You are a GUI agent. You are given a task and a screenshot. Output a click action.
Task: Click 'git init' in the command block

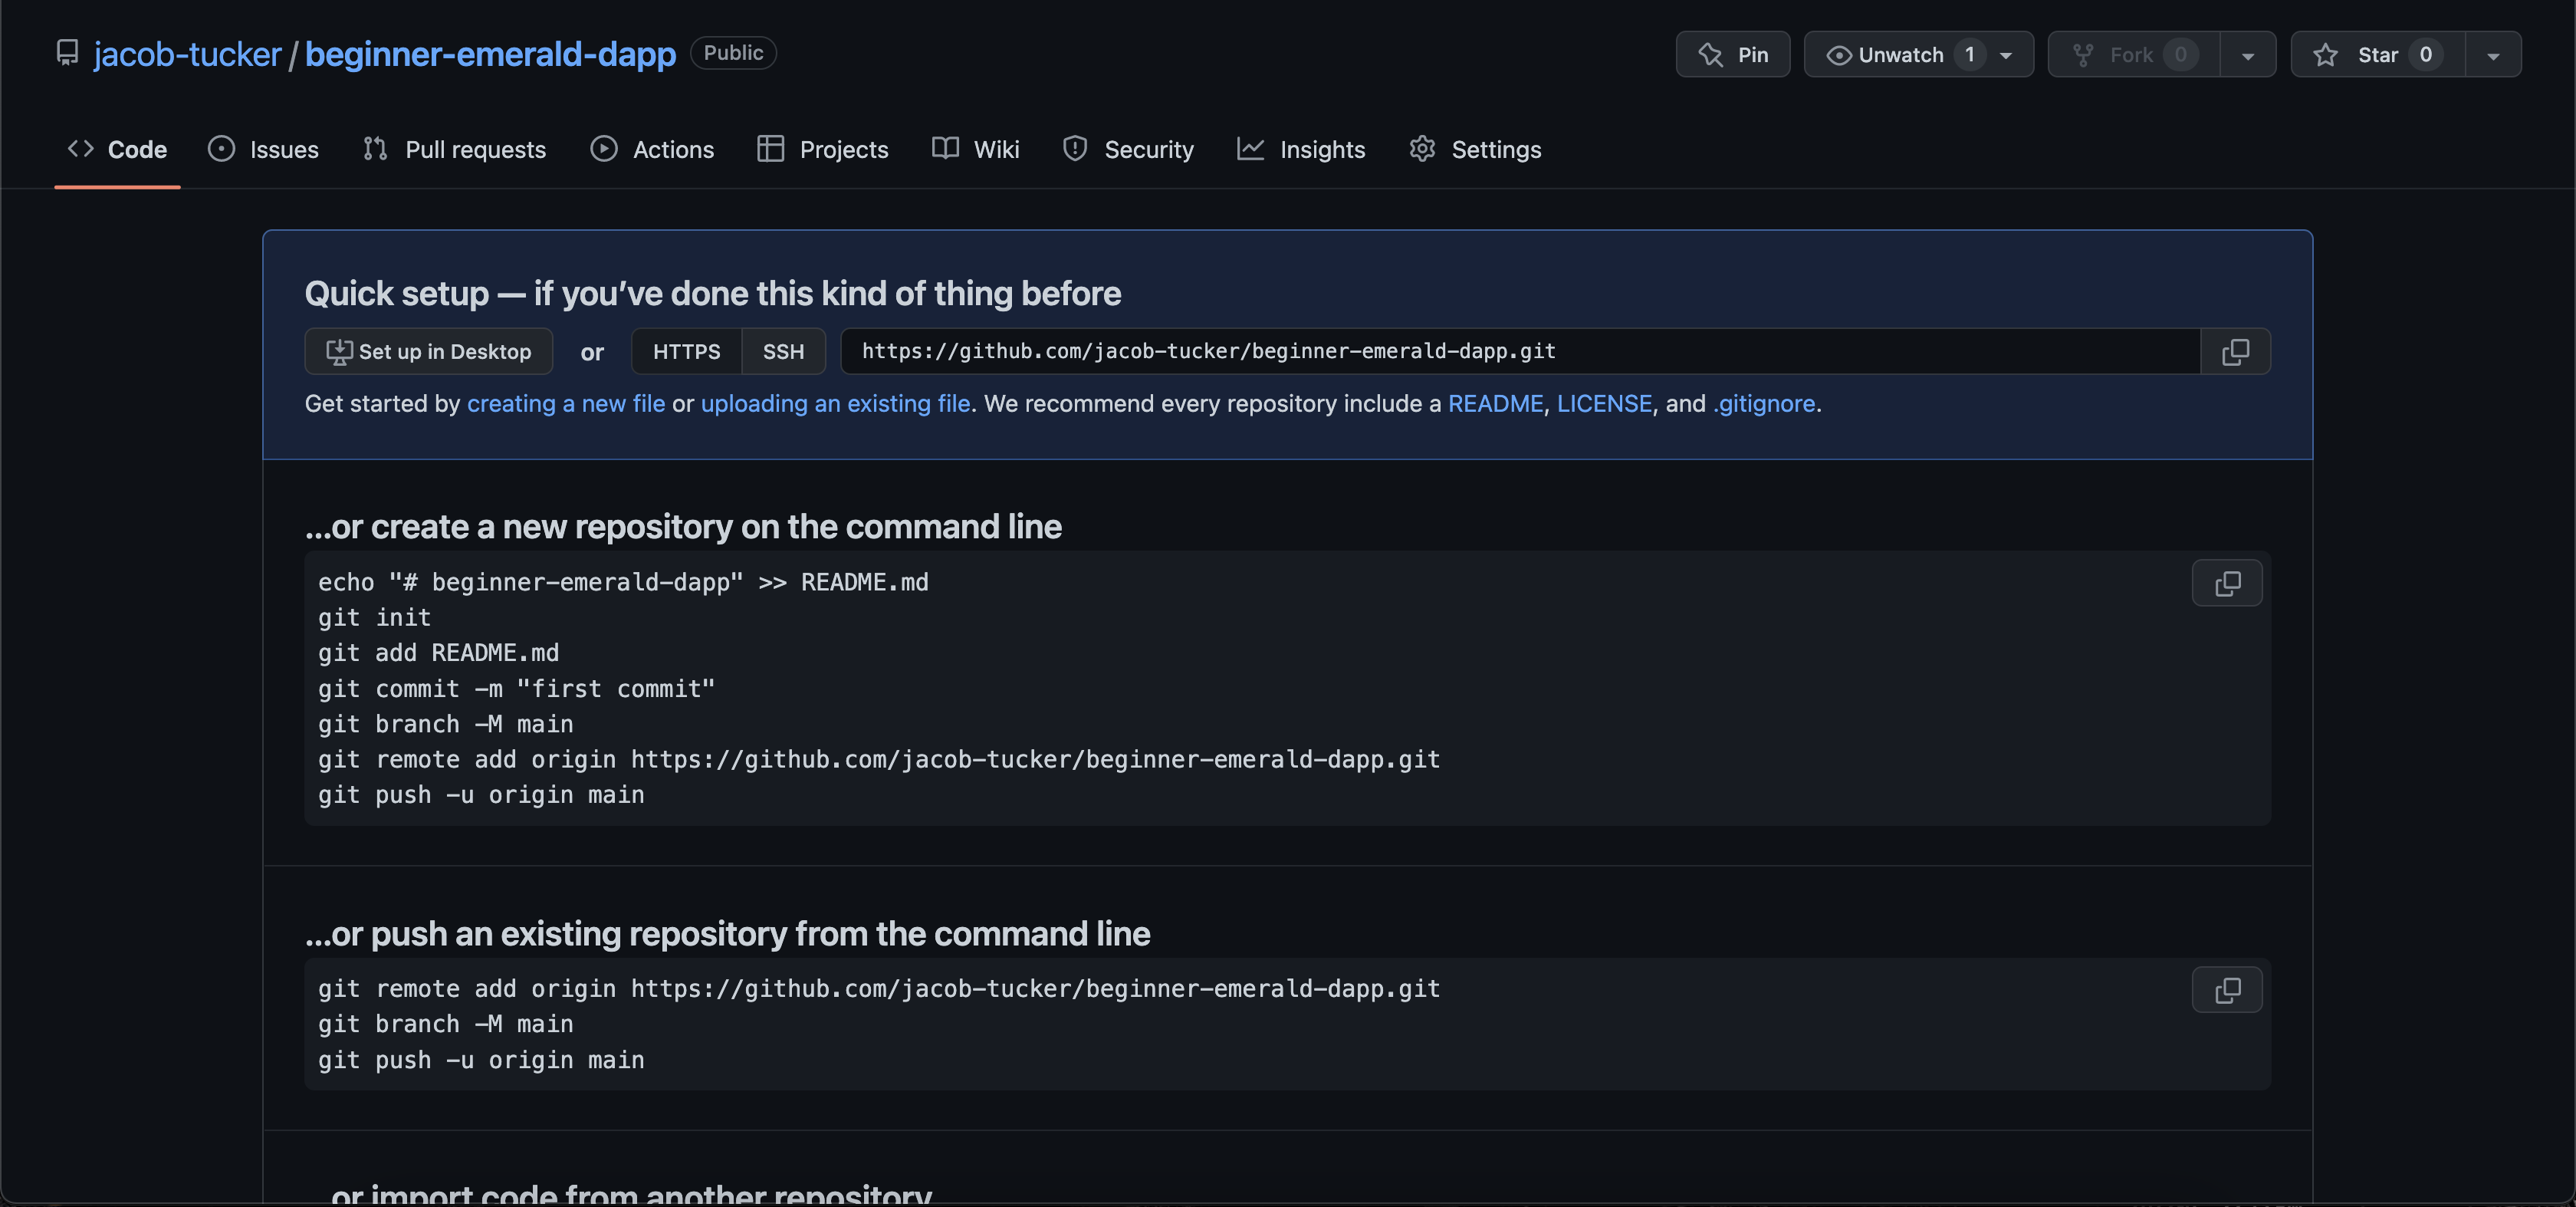point(375,617)
